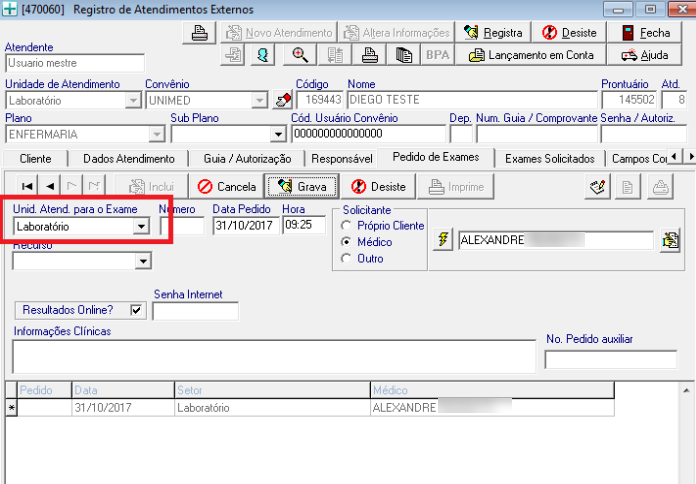Click the printer outline icon at far right
The height and width of the screenshot is (484, 696).
pos(660,187)
